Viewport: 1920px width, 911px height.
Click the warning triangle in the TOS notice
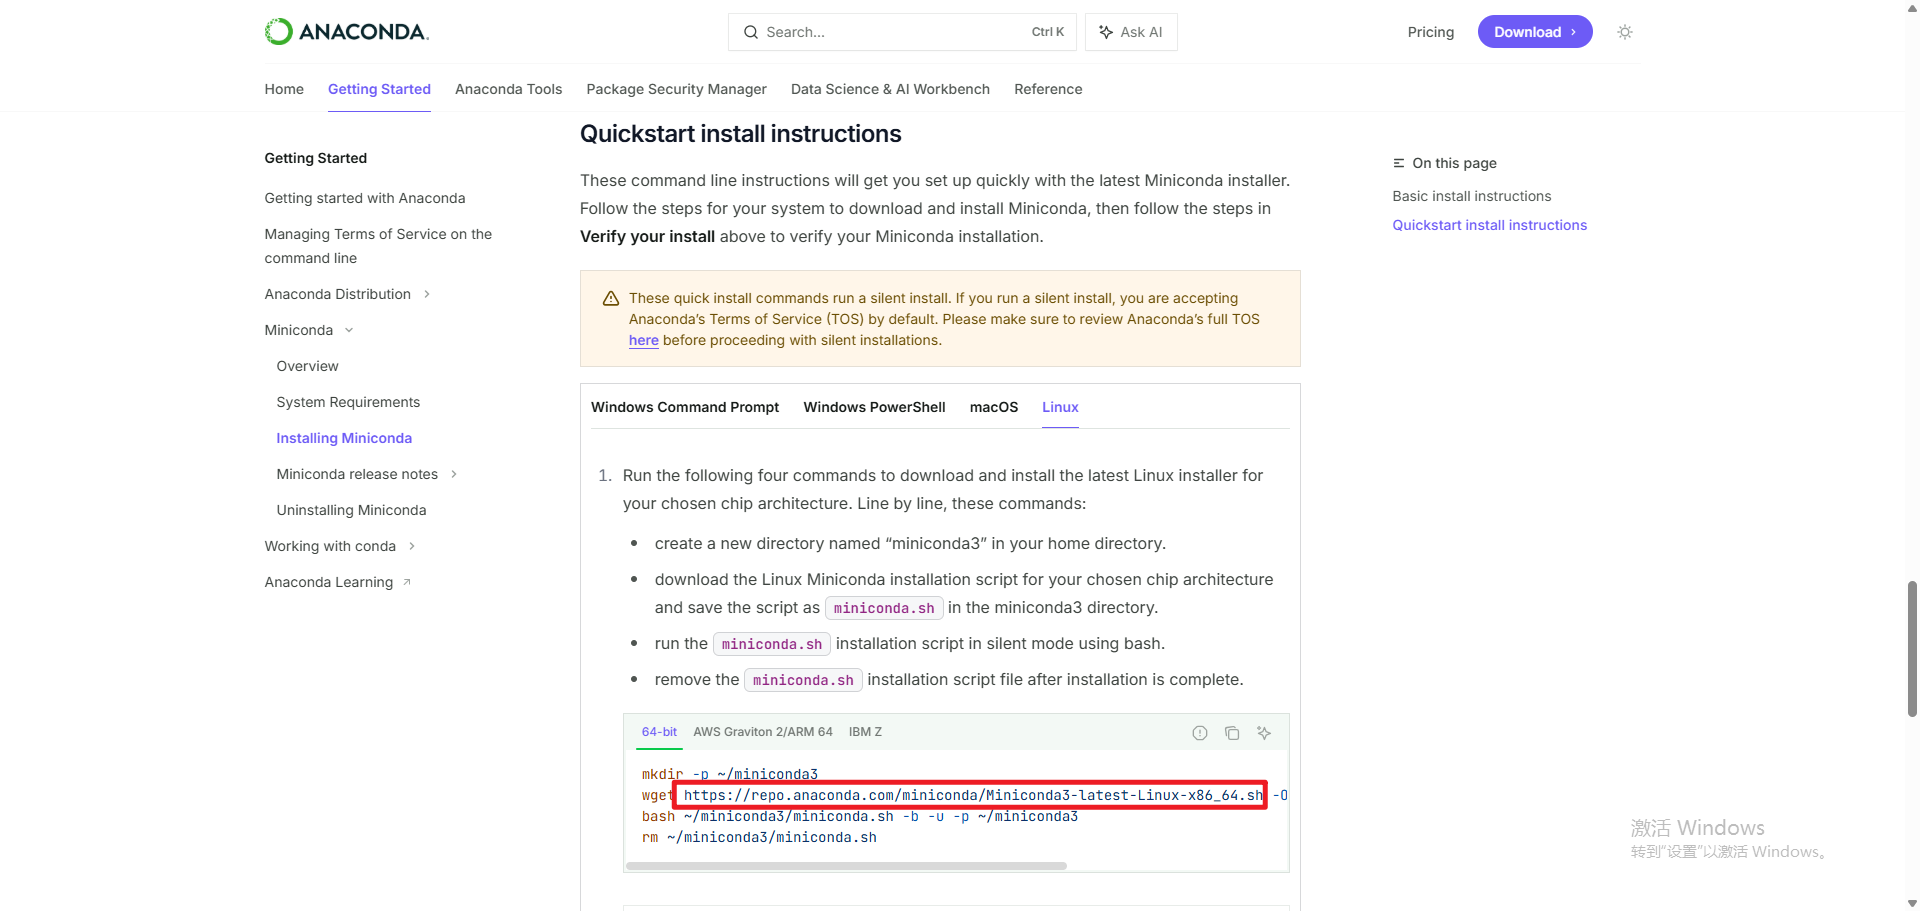tap(610, 298)
